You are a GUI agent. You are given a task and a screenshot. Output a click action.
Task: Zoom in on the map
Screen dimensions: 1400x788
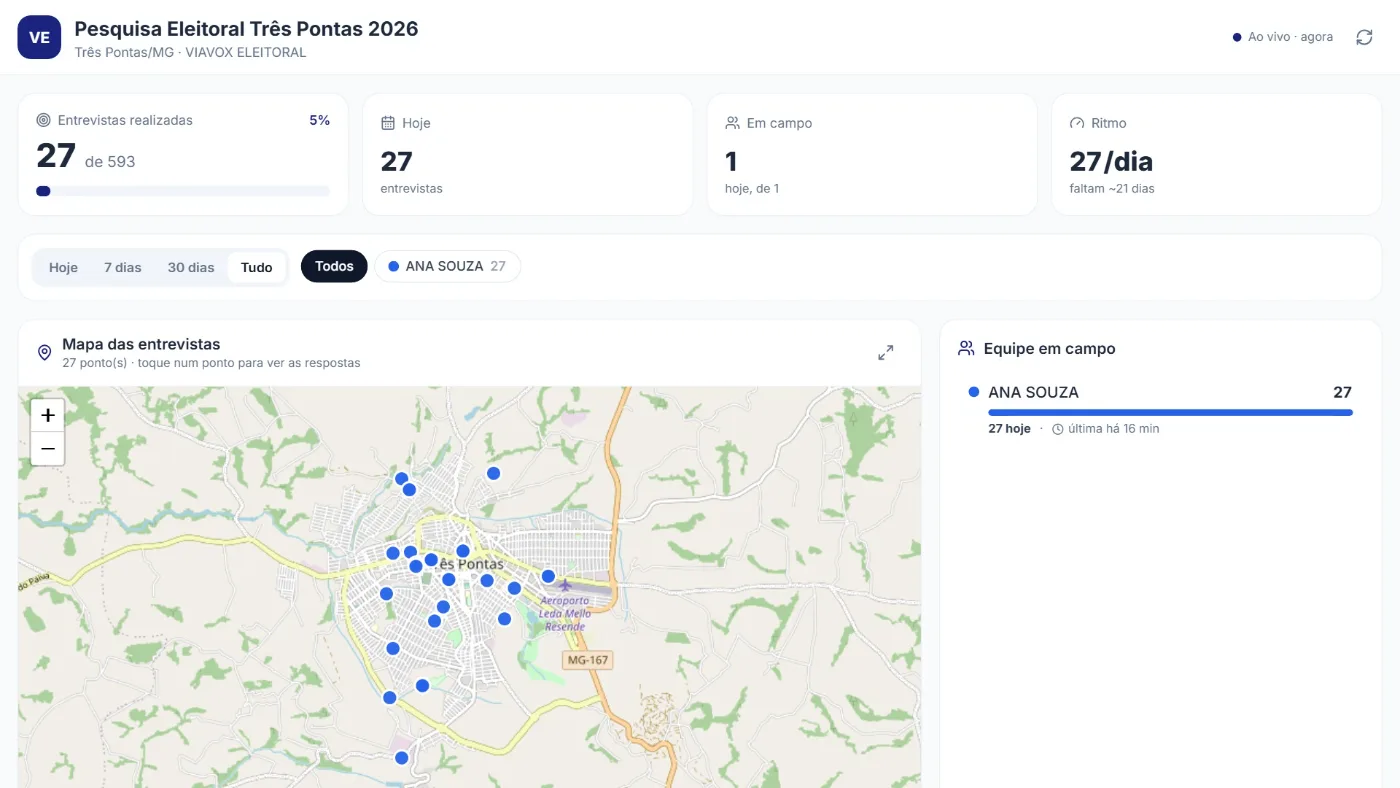[48, 415]
